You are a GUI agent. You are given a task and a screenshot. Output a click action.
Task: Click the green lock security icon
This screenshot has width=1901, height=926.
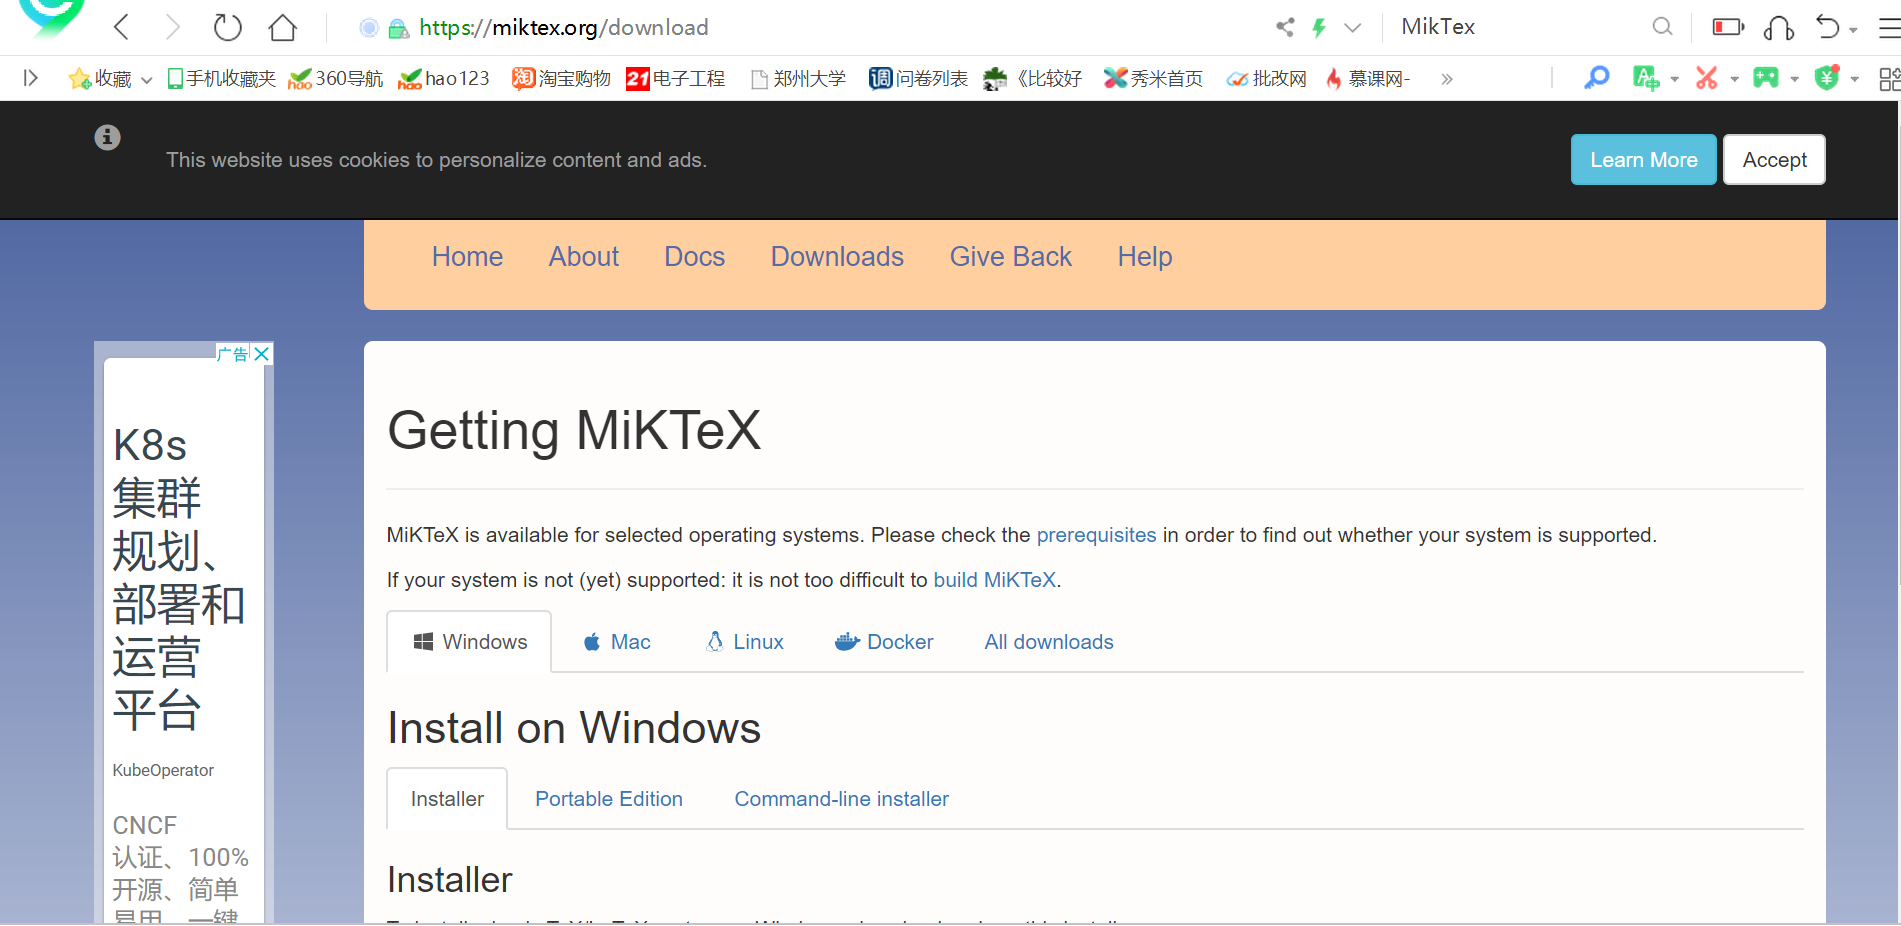click(398, 28)
